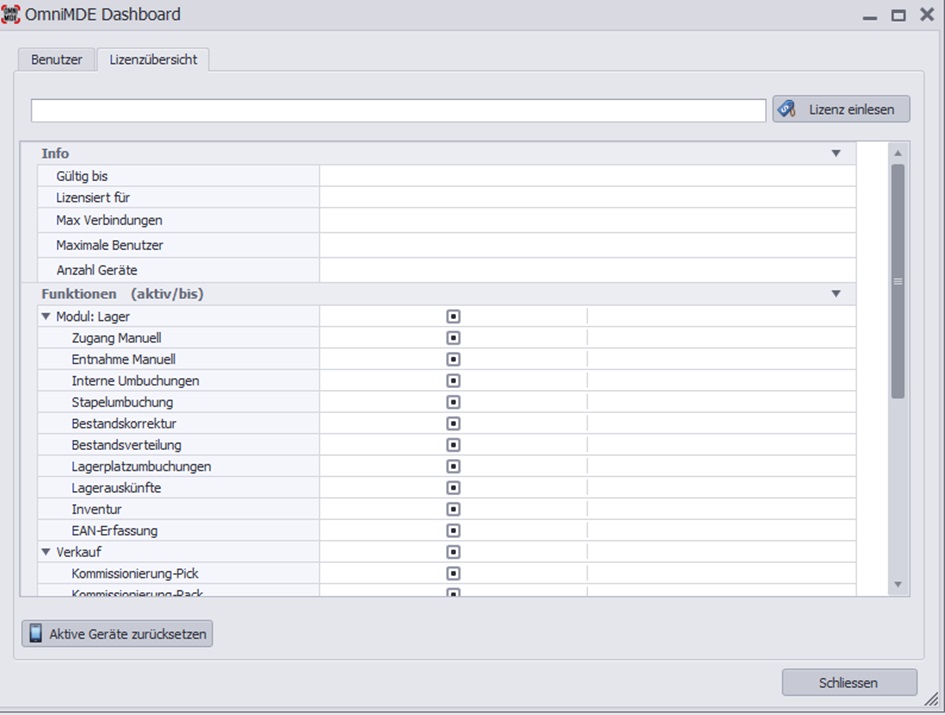
Task: Minimize the OmniMDE Dashboard window
Action: (870, 15)
